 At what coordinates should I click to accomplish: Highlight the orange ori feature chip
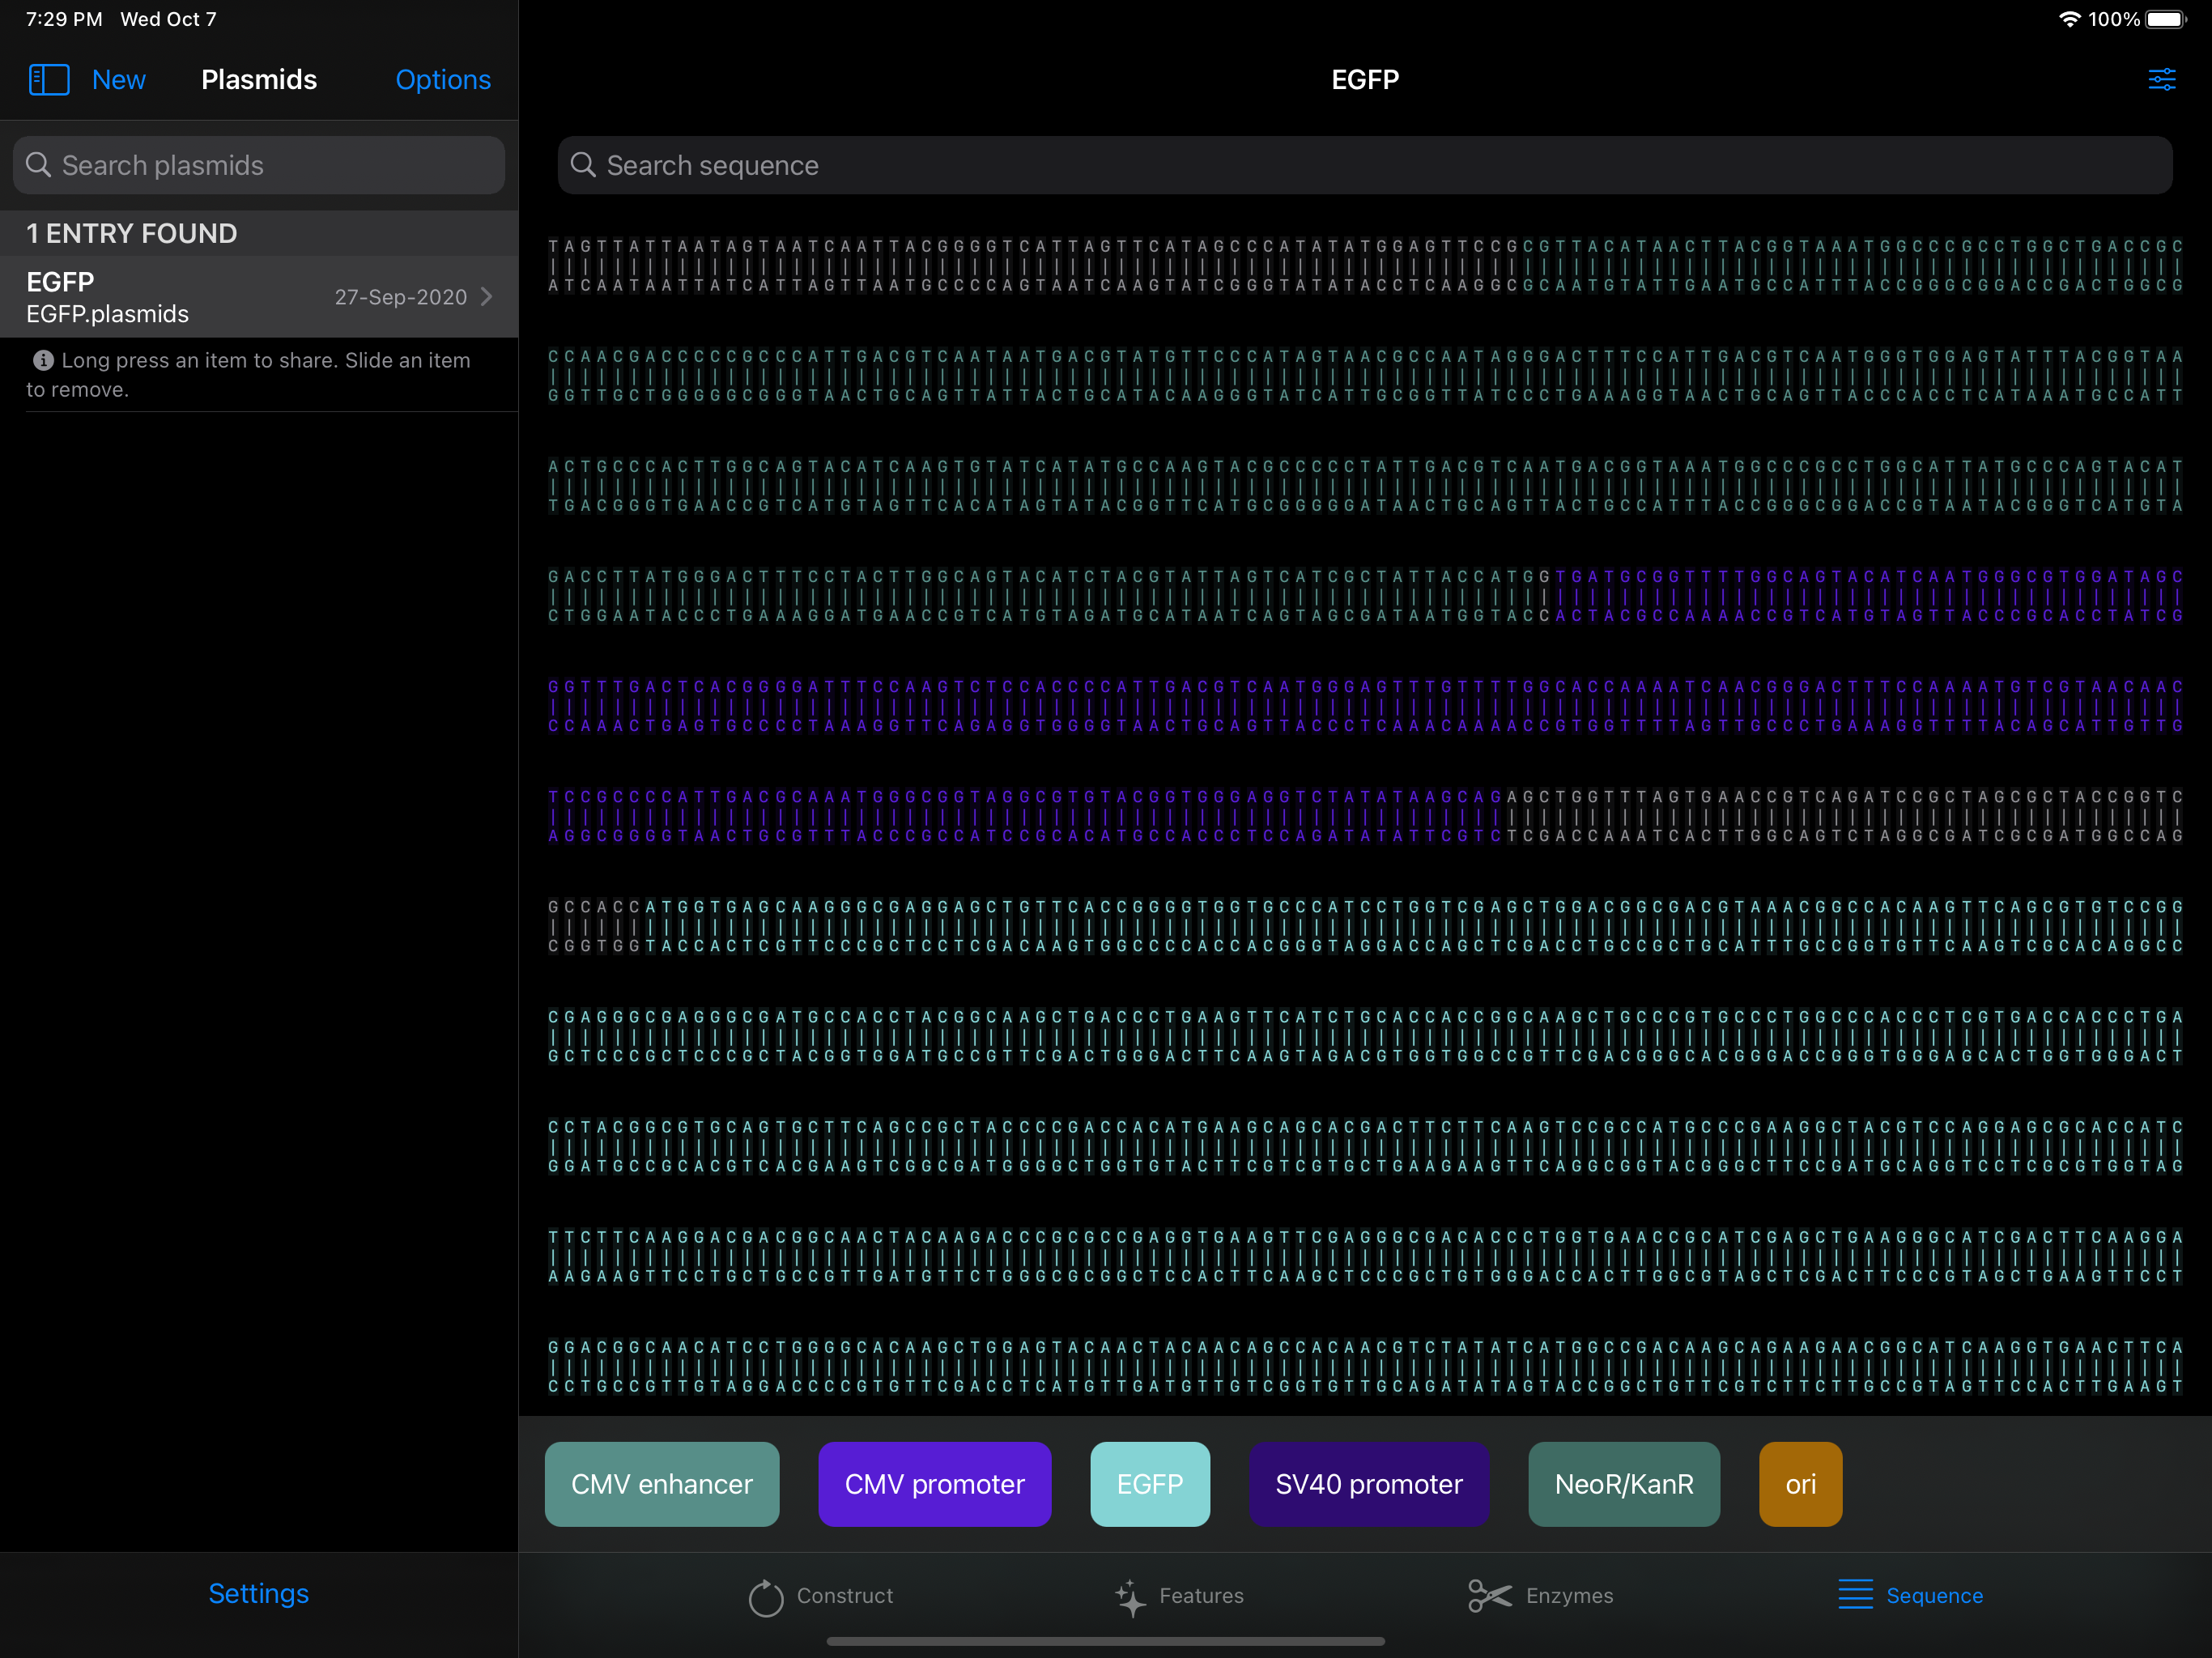coord(1800,1484)
